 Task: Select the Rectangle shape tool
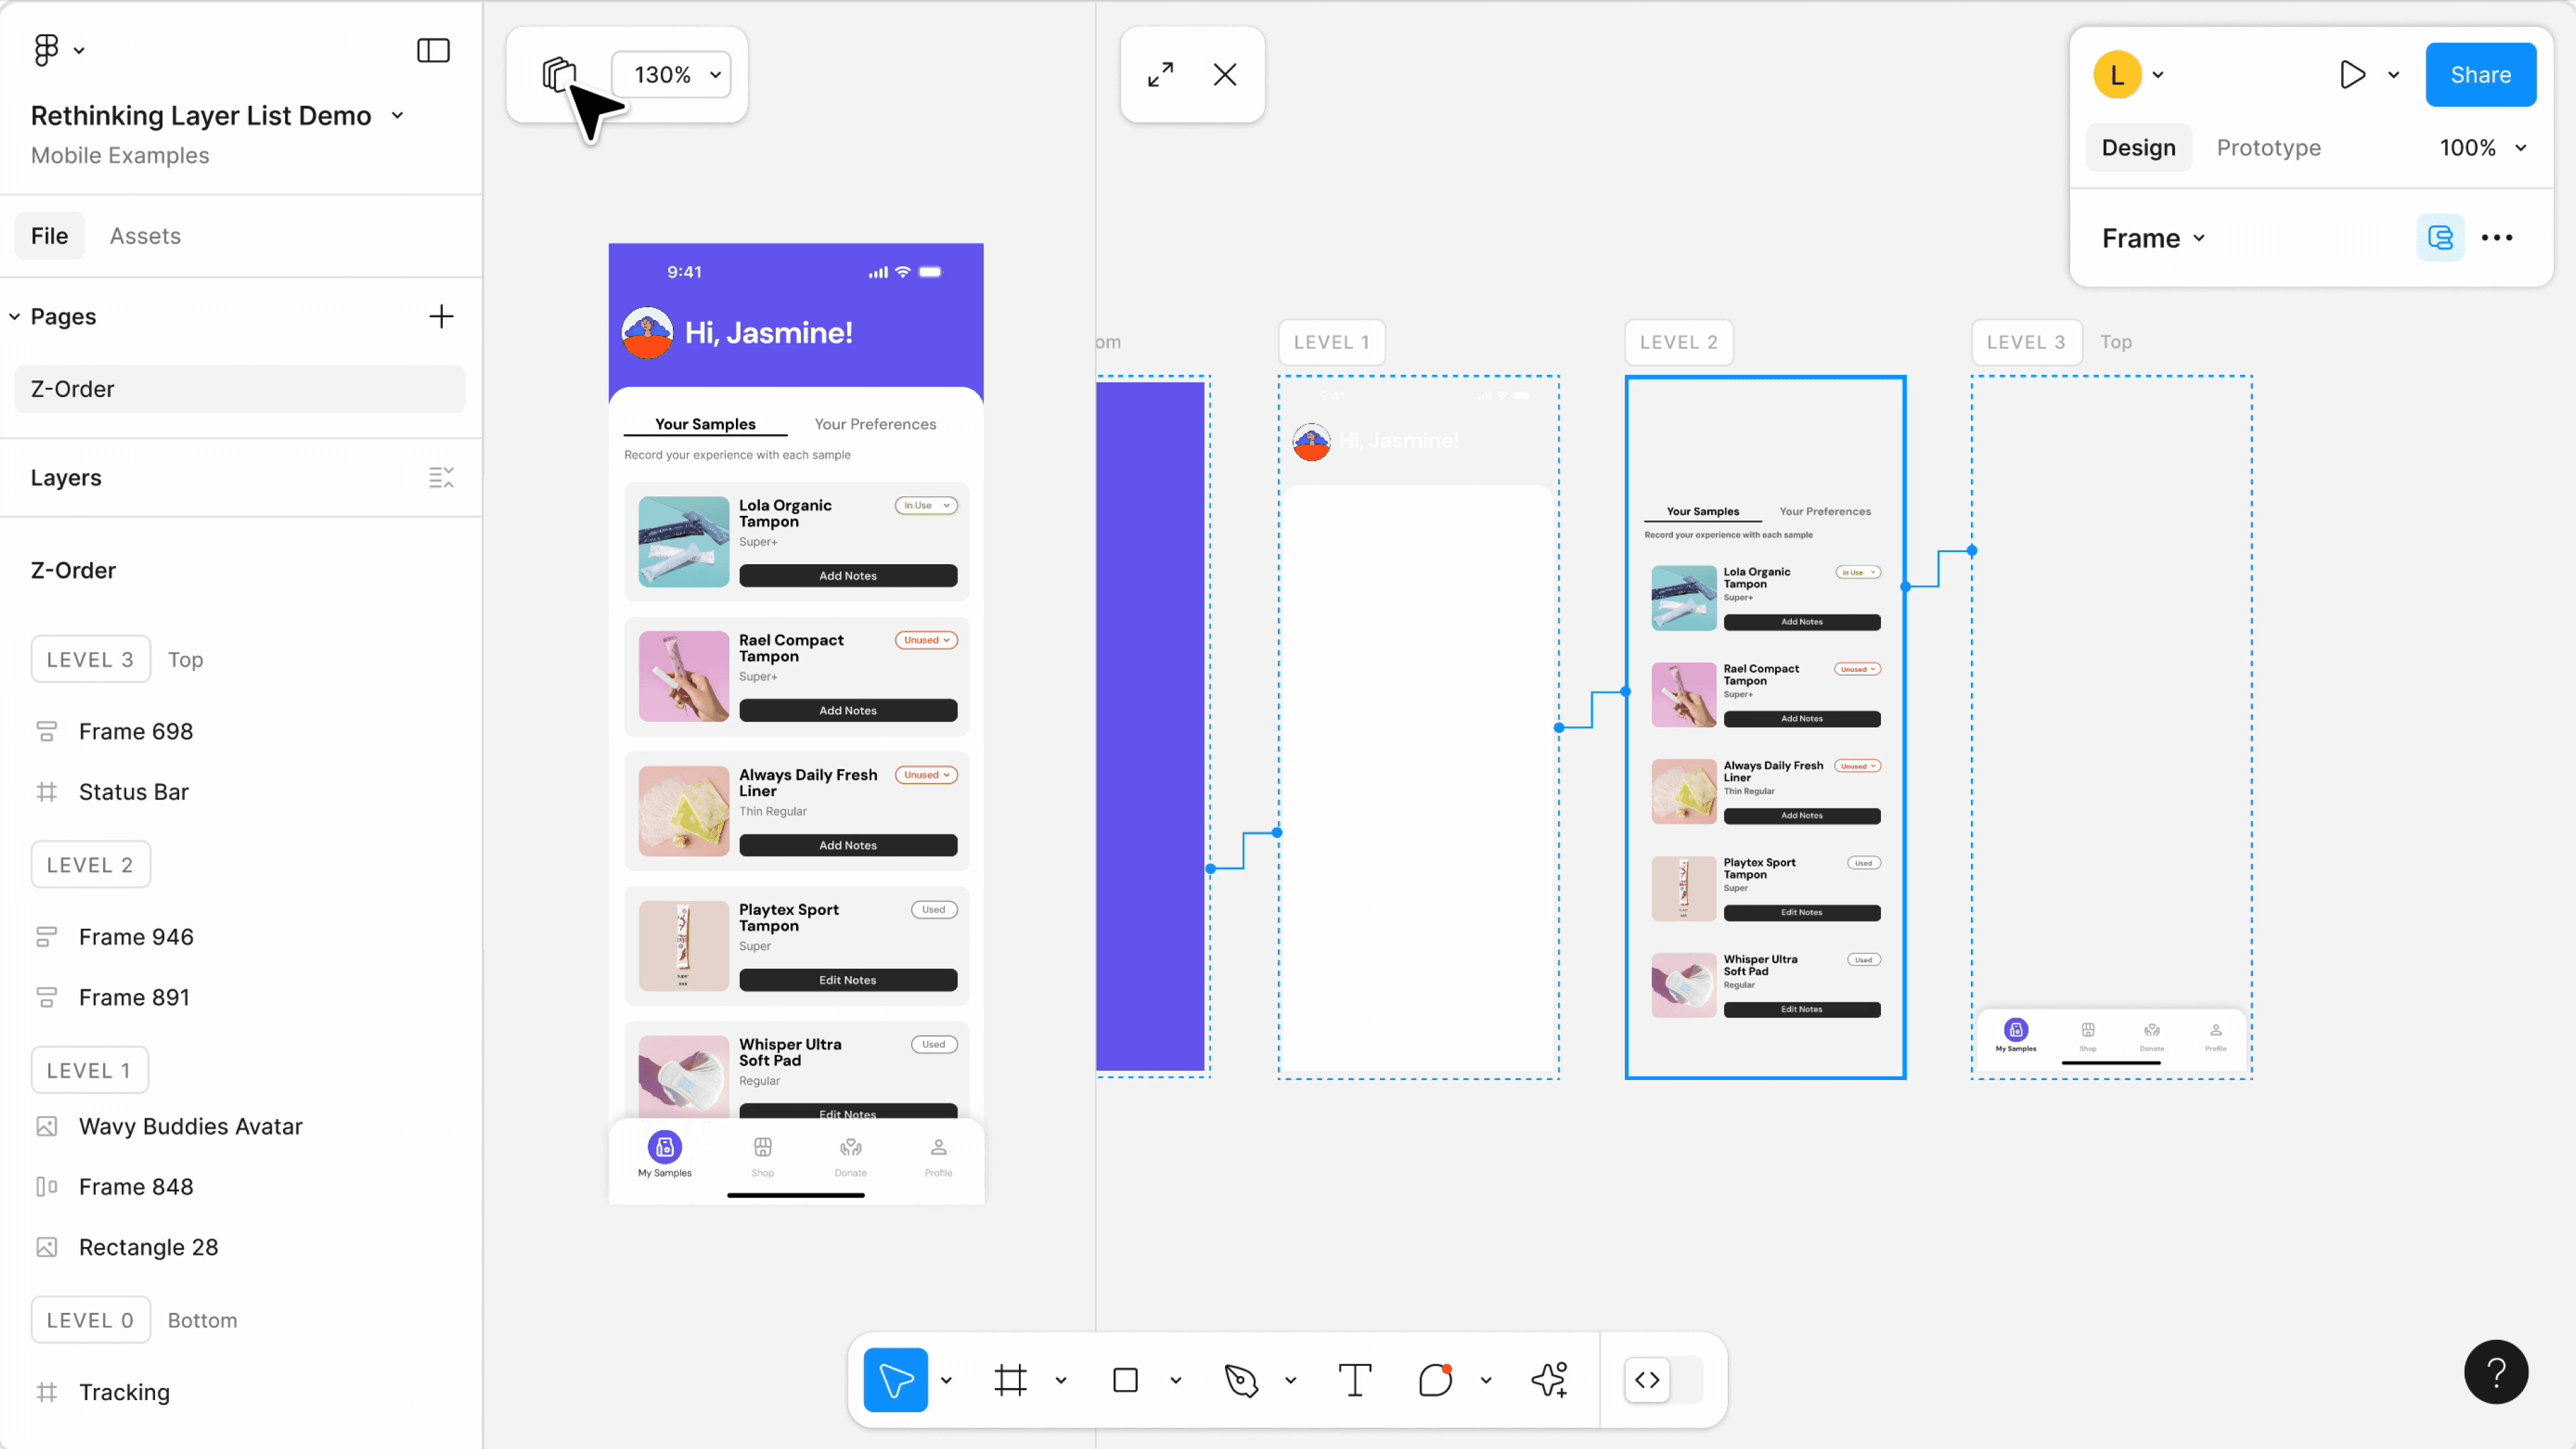(1125, 1380)
